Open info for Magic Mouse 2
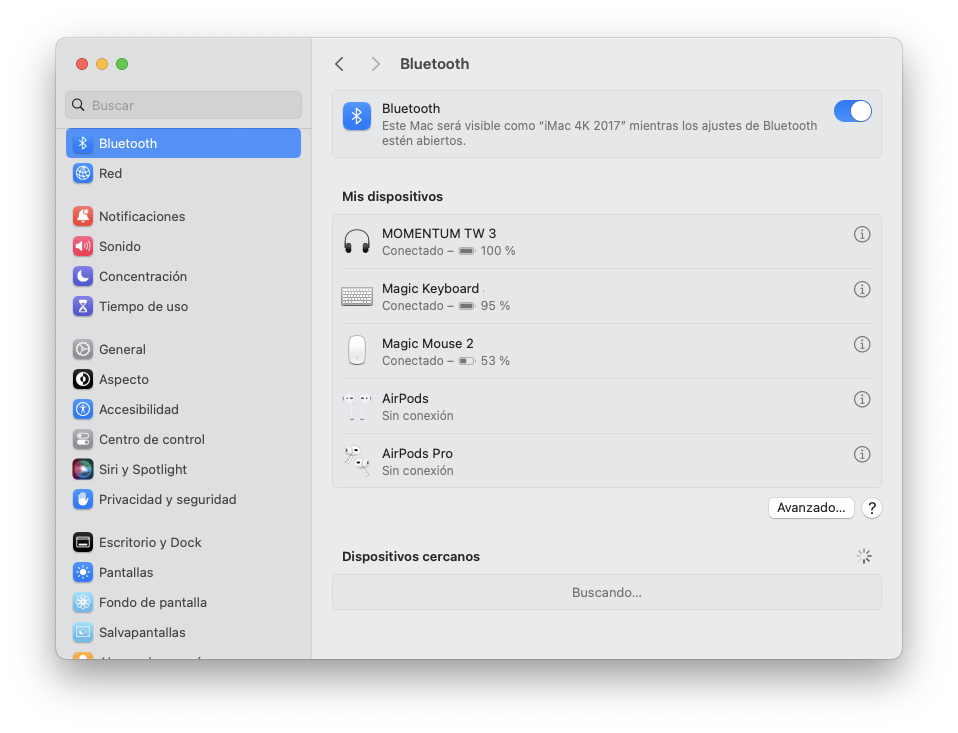The height and width of the screenshot is (733, 958). pyautogui.click(x=861, y=344)
